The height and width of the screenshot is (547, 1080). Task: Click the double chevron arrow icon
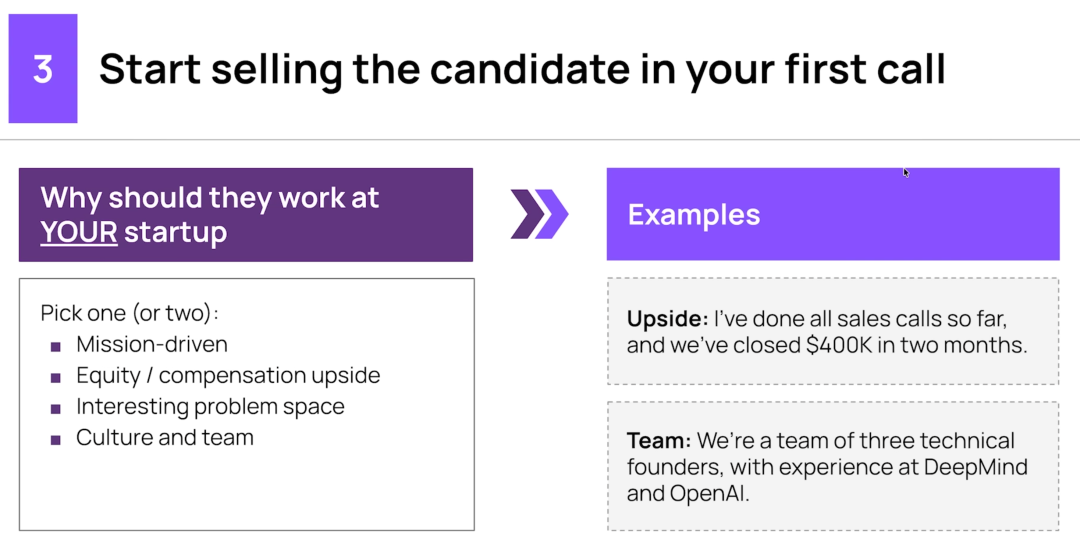click(539, 214)
